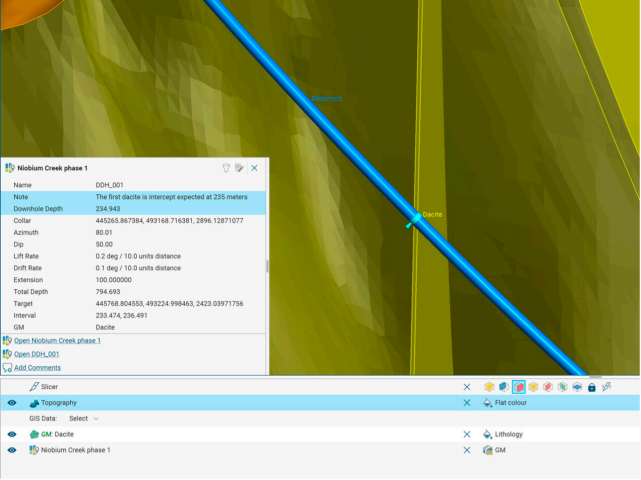
Task: Click the first yellow cube icon in Slicer row
Action: click(489, 387)
